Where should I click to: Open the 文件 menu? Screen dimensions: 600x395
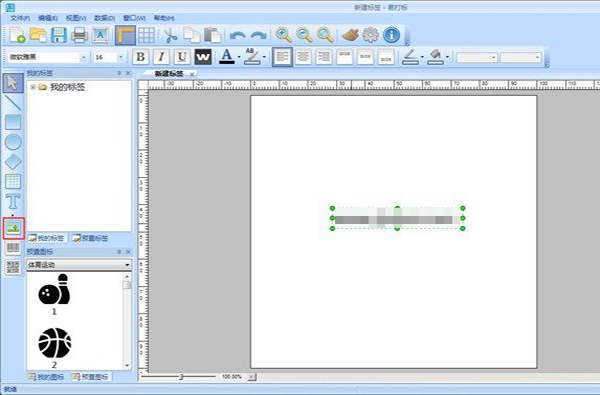(20, 18)
